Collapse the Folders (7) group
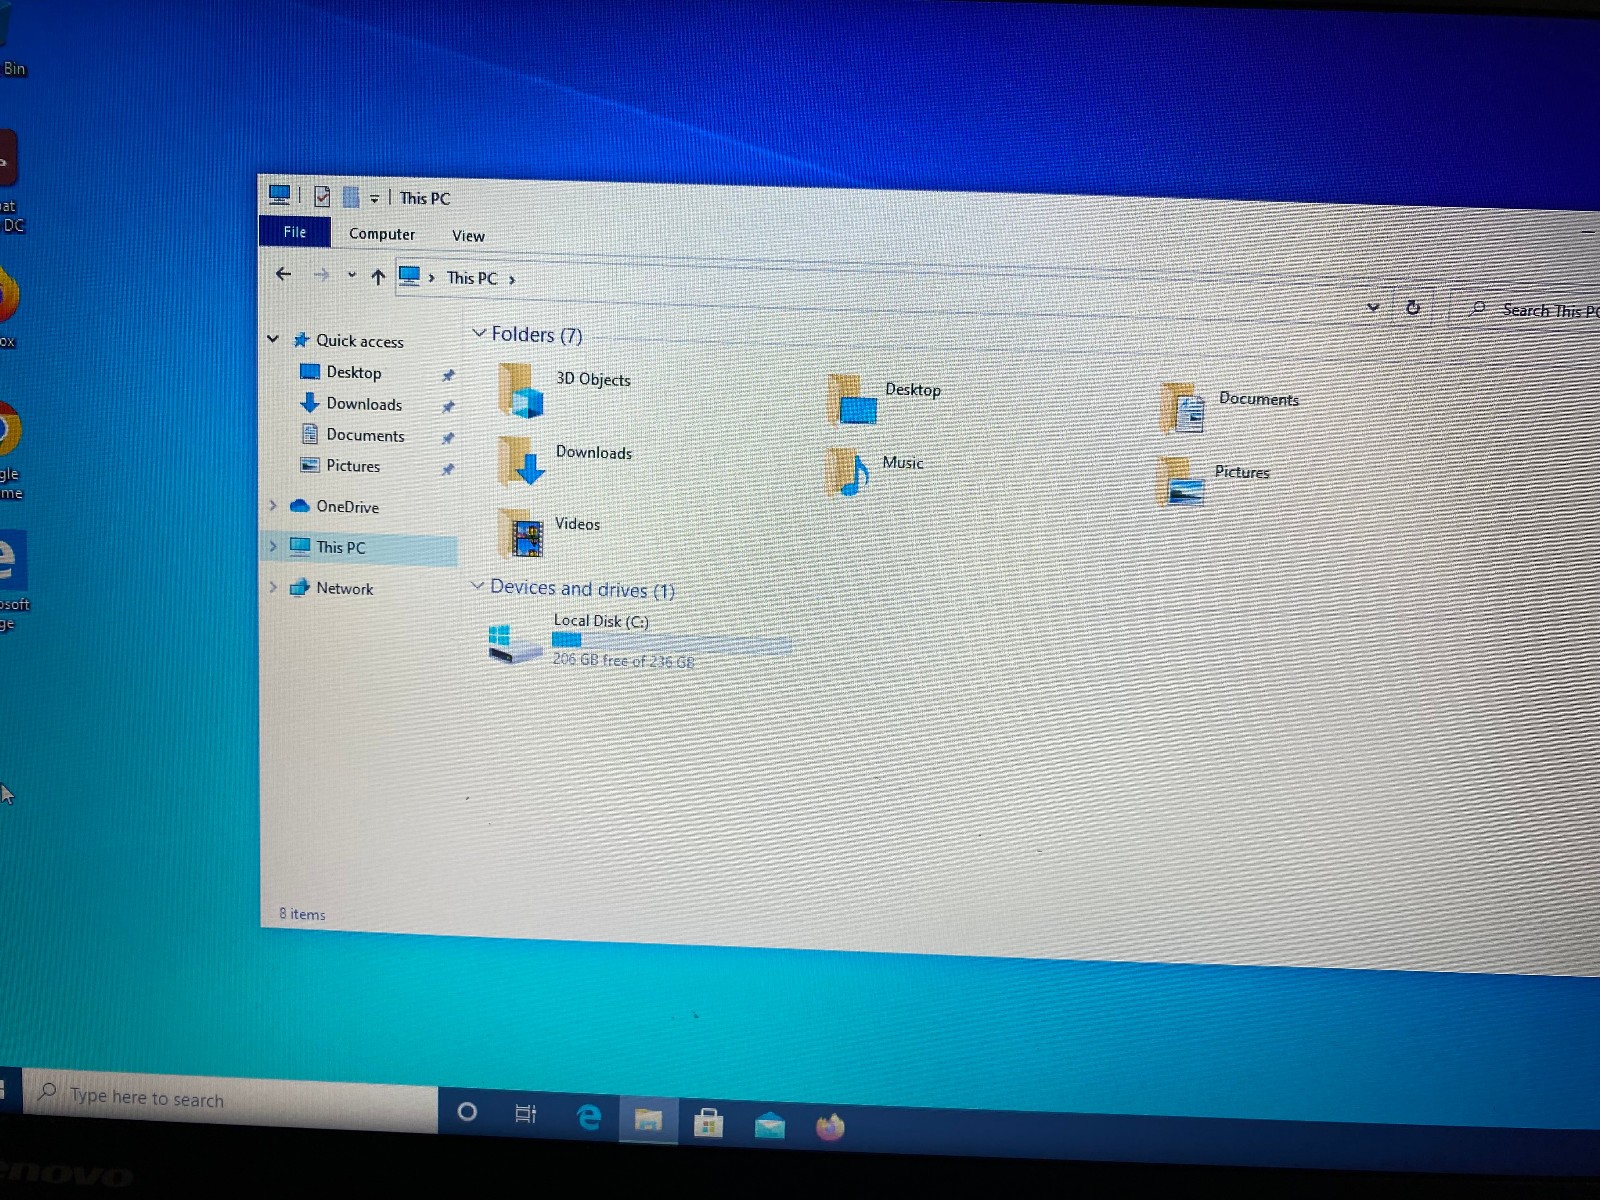The height and width of the screenshot is (1200, 1600). click(479, 332)
